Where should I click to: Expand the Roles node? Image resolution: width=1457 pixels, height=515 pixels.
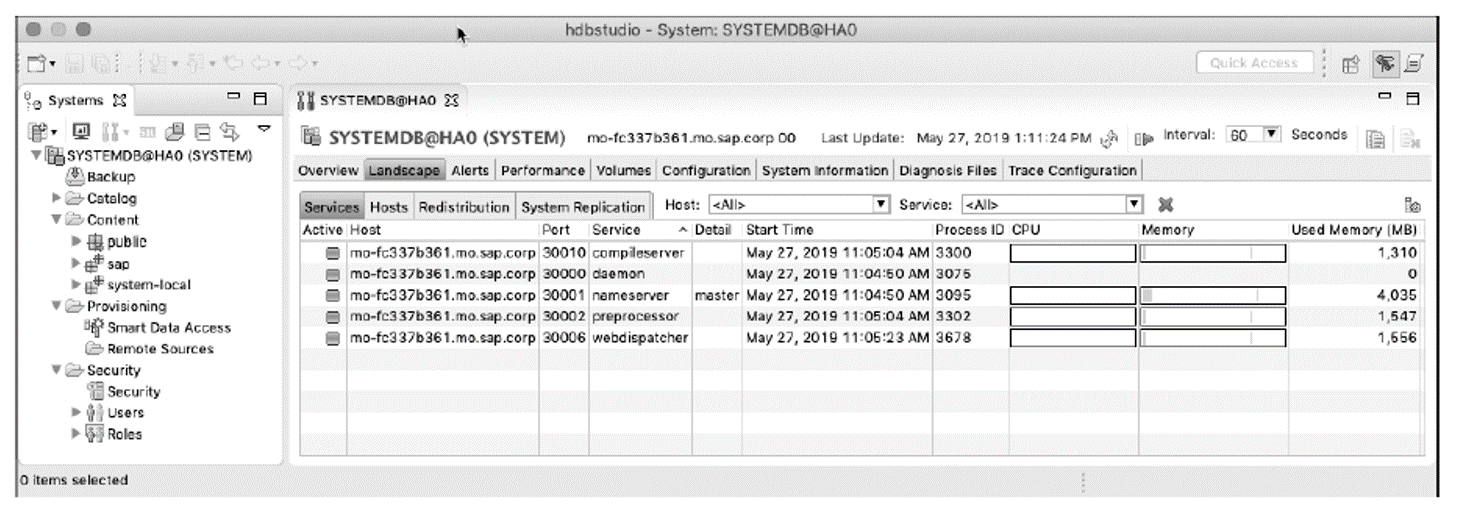click(76, 434)
